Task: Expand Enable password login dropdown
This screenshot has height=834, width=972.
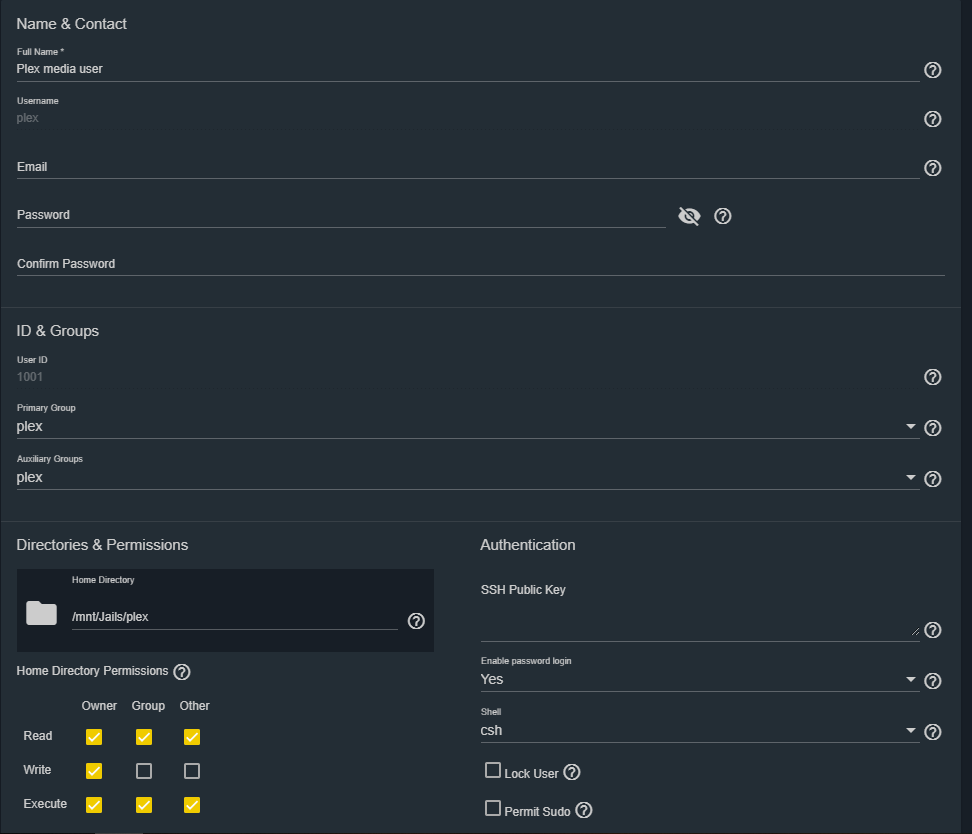Action: tap(699, 680)
